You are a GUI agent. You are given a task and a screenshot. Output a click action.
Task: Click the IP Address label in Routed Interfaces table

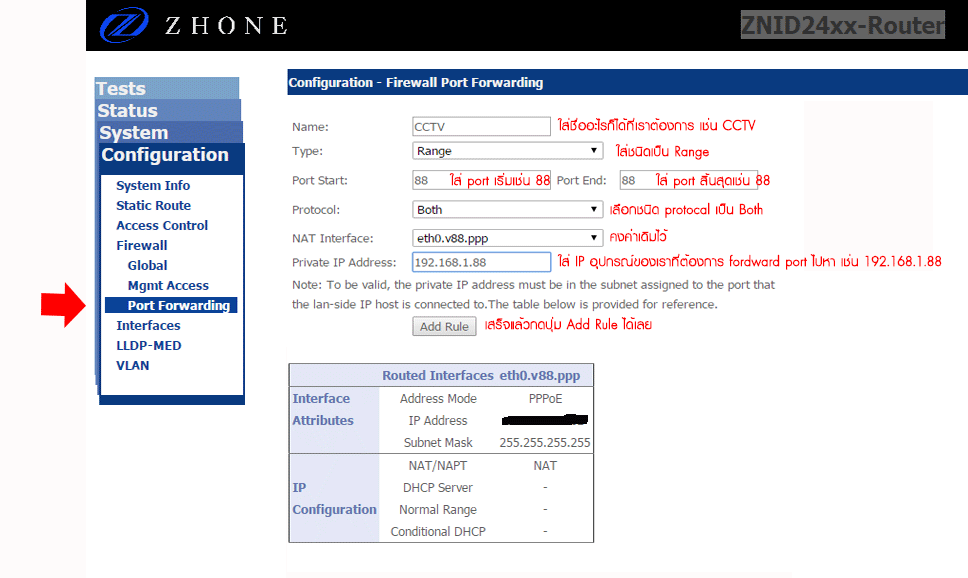(x=438, y=421)
